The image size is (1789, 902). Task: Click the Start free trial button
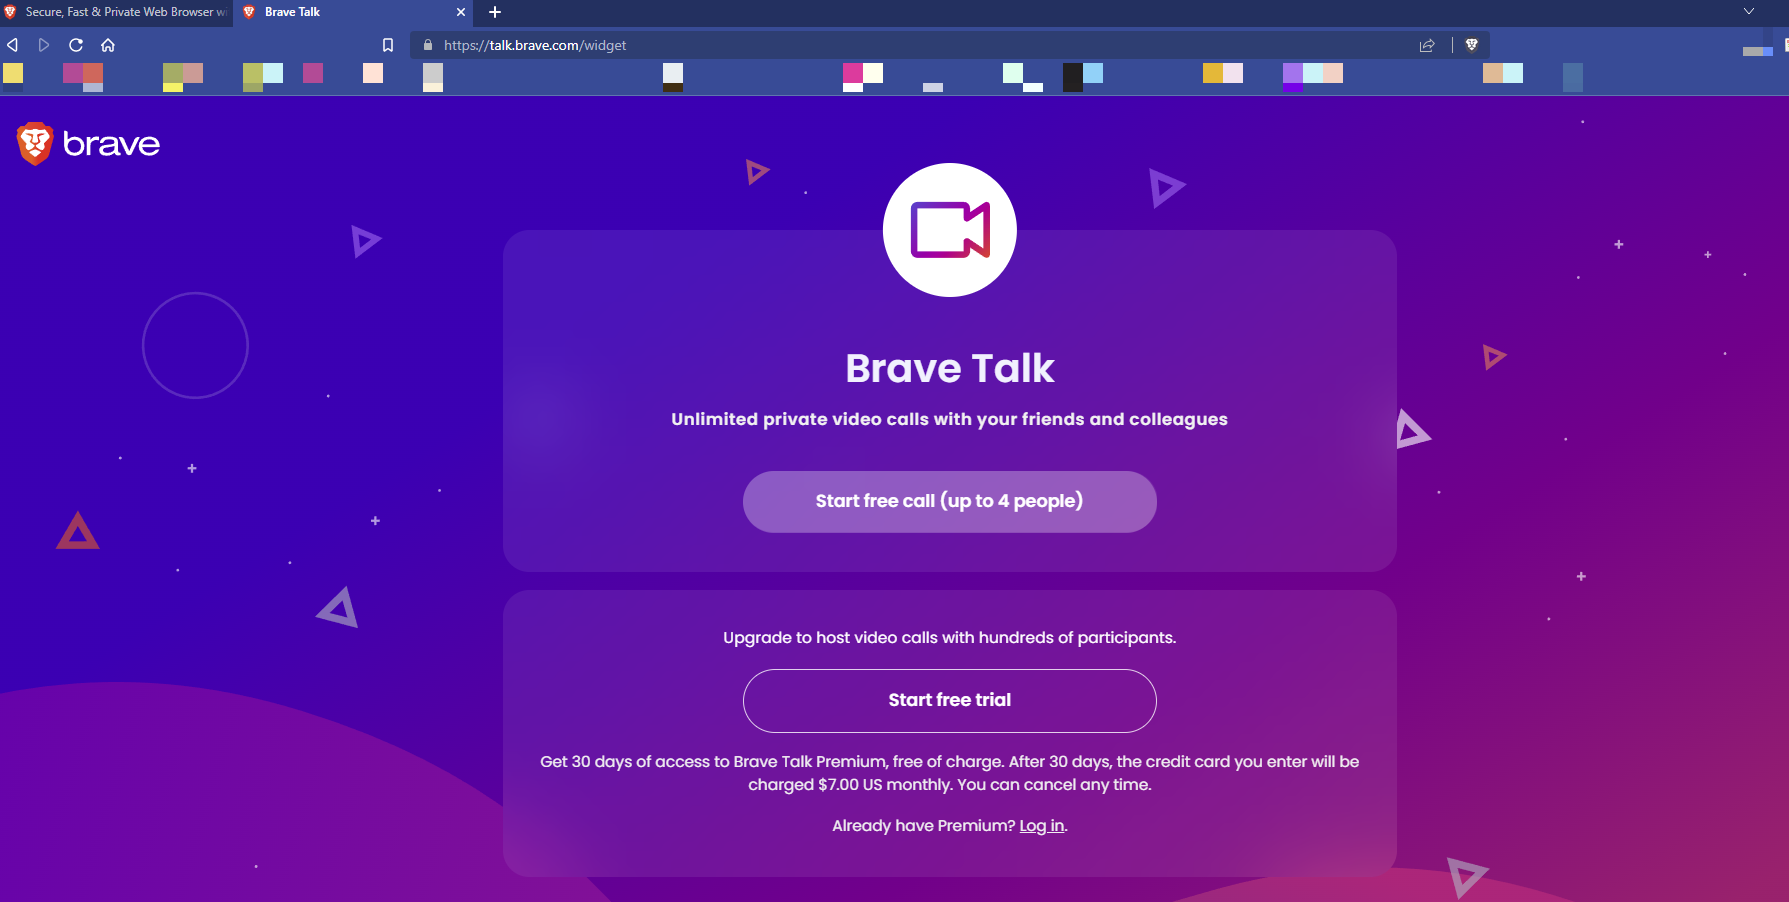[950, 700]
